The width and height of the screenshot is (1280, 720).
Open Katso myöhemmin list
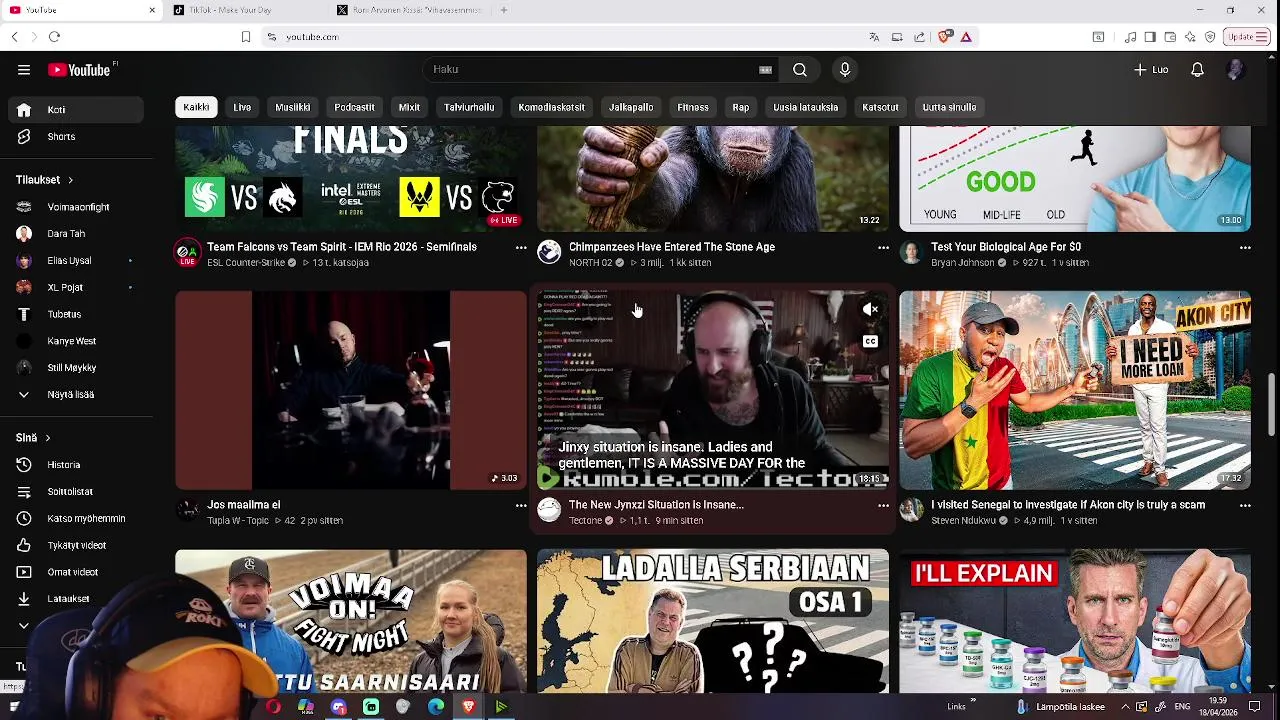[x=76, y=519]
